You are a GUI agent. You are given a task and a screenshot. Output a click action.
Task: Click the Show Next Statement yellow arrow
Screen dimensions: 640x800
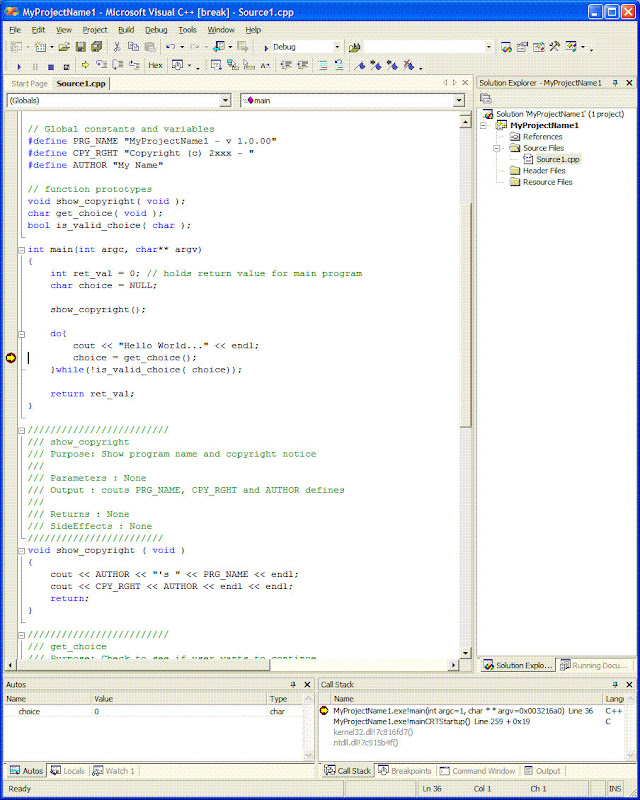85,65
